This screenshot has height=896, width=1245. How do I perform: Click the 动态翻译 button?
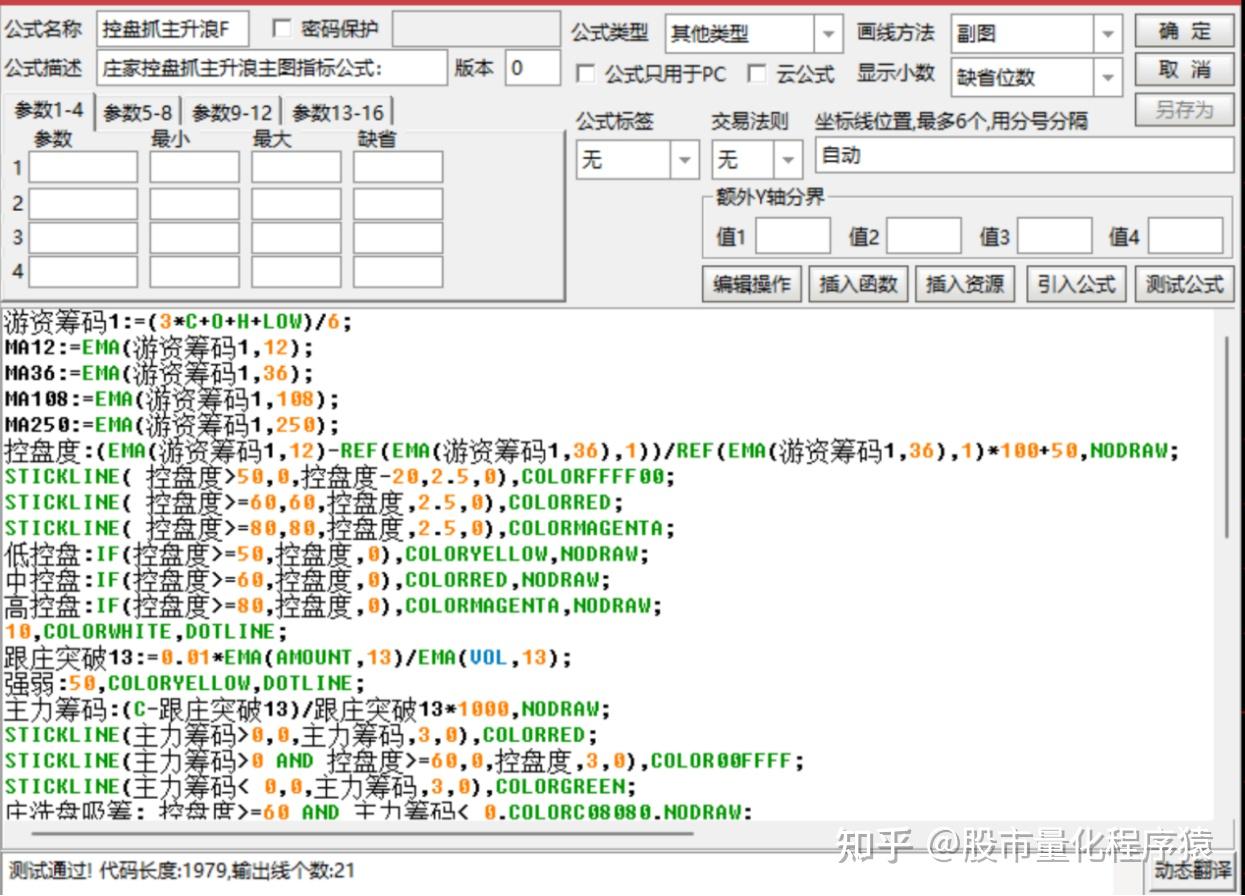[x=1192, y=869]
